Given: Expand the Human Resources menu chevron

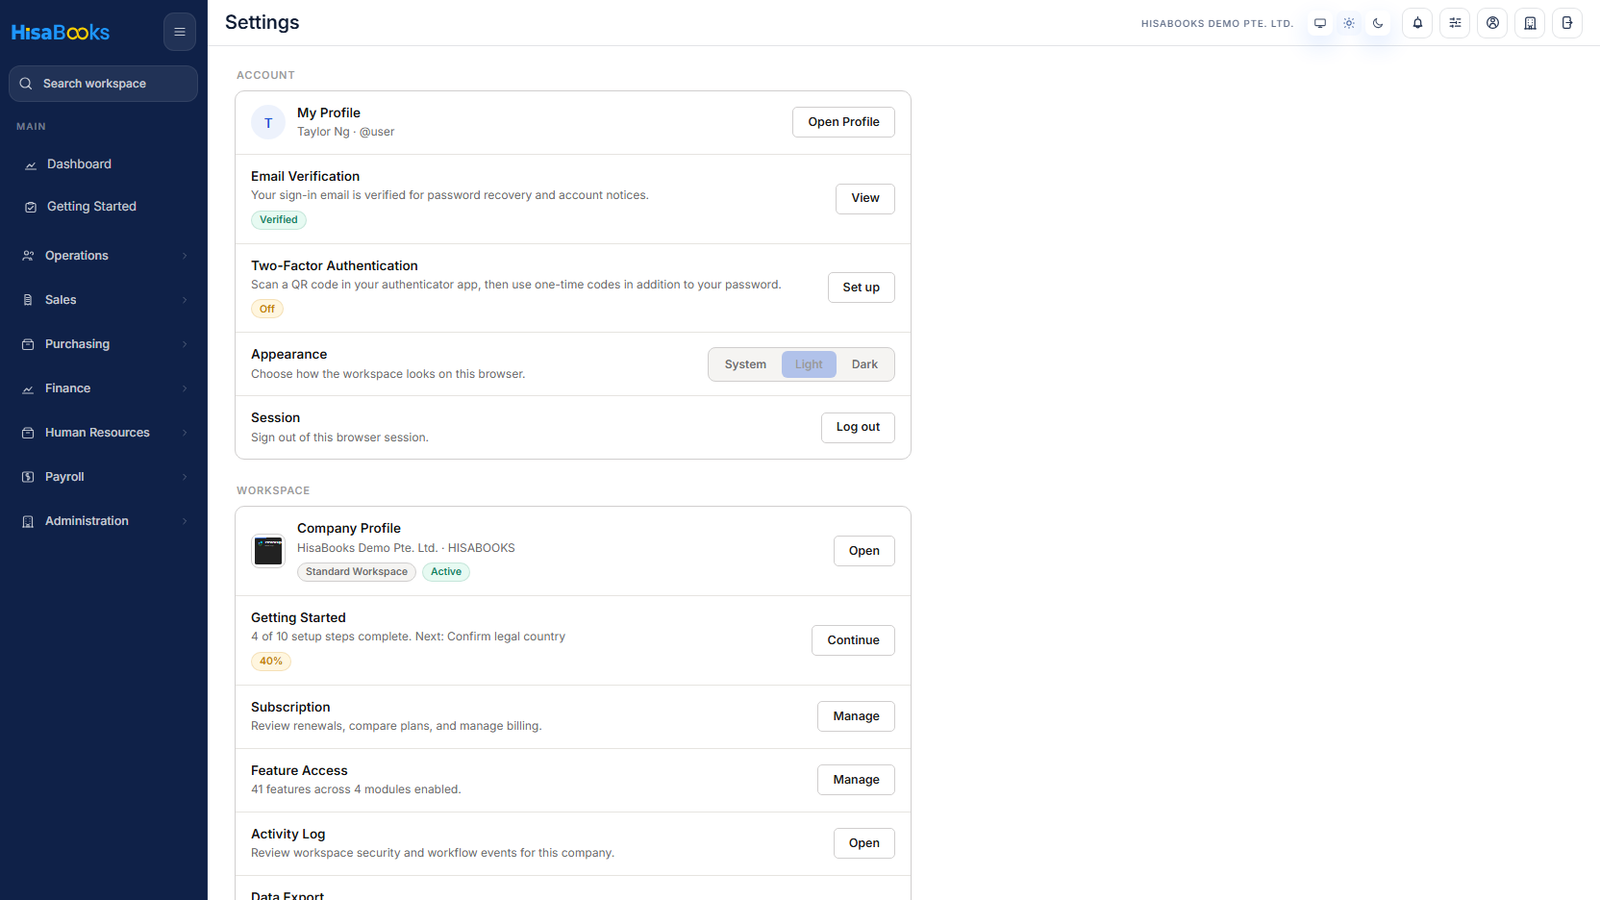Looking at the screenshot, I should point(185,433).
